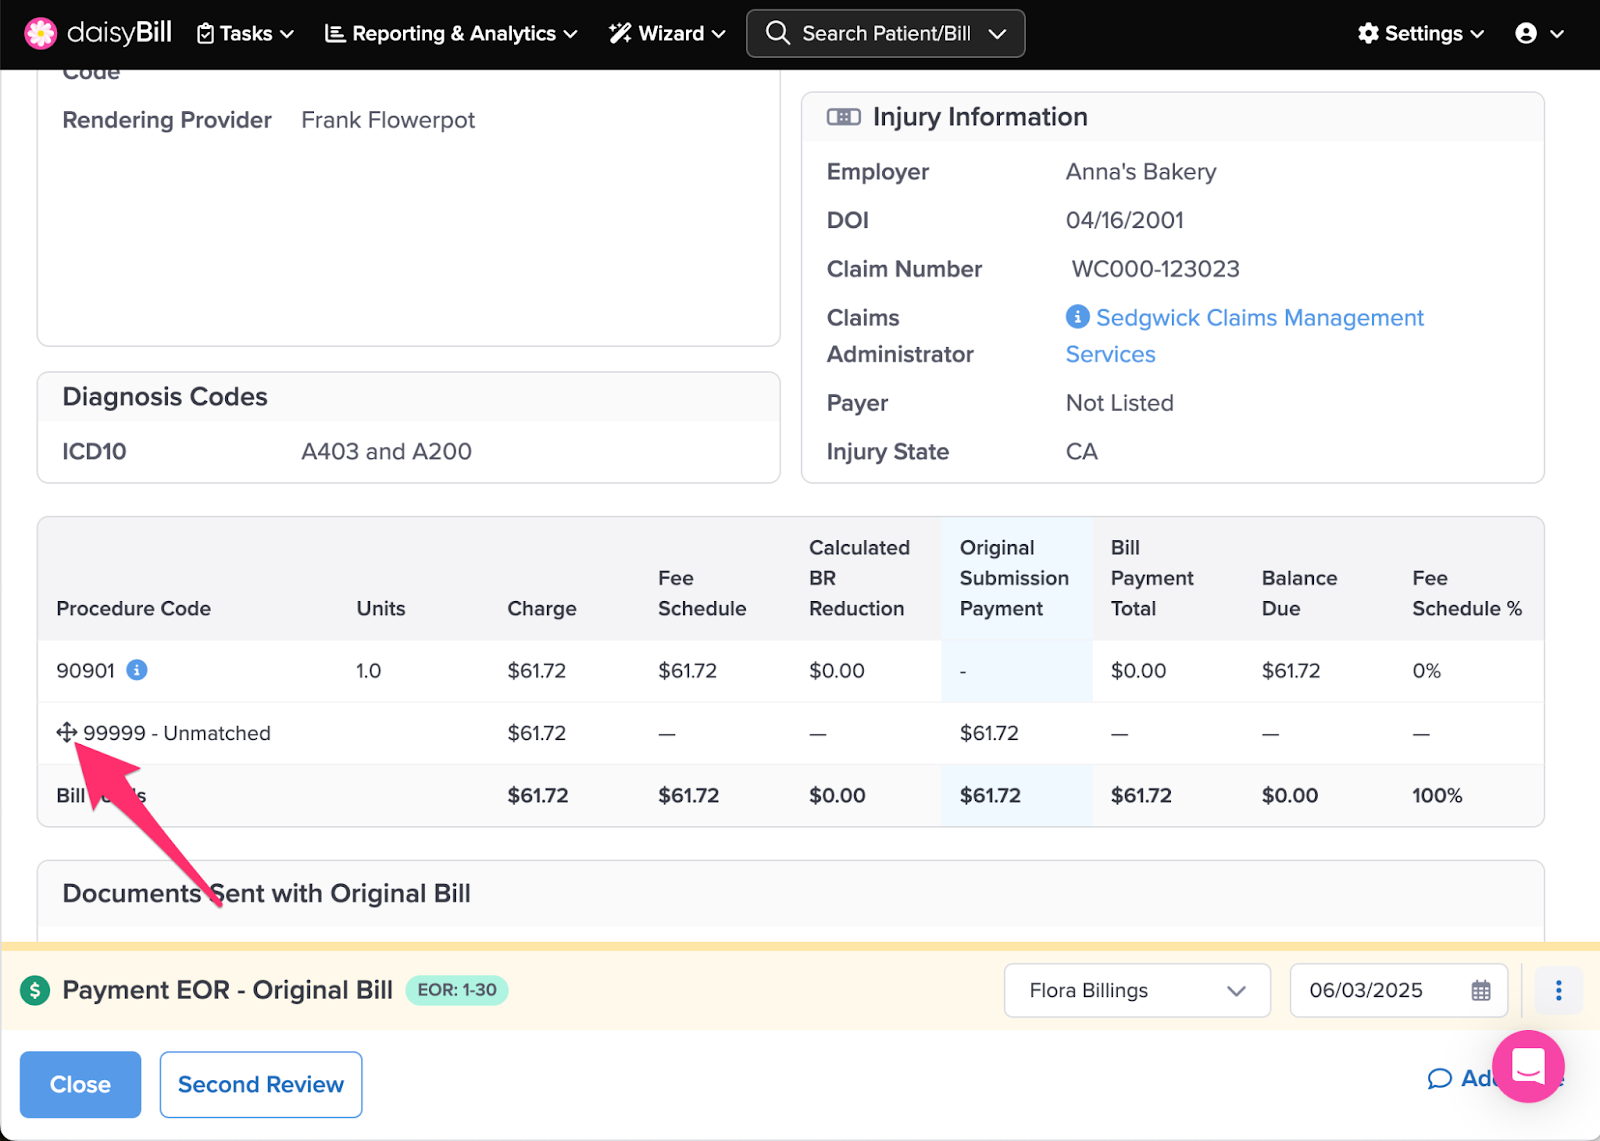Select the 99999 - Unmatched row label
The width and height of the screenshot is (1600, 1141).
coord(177,733)
